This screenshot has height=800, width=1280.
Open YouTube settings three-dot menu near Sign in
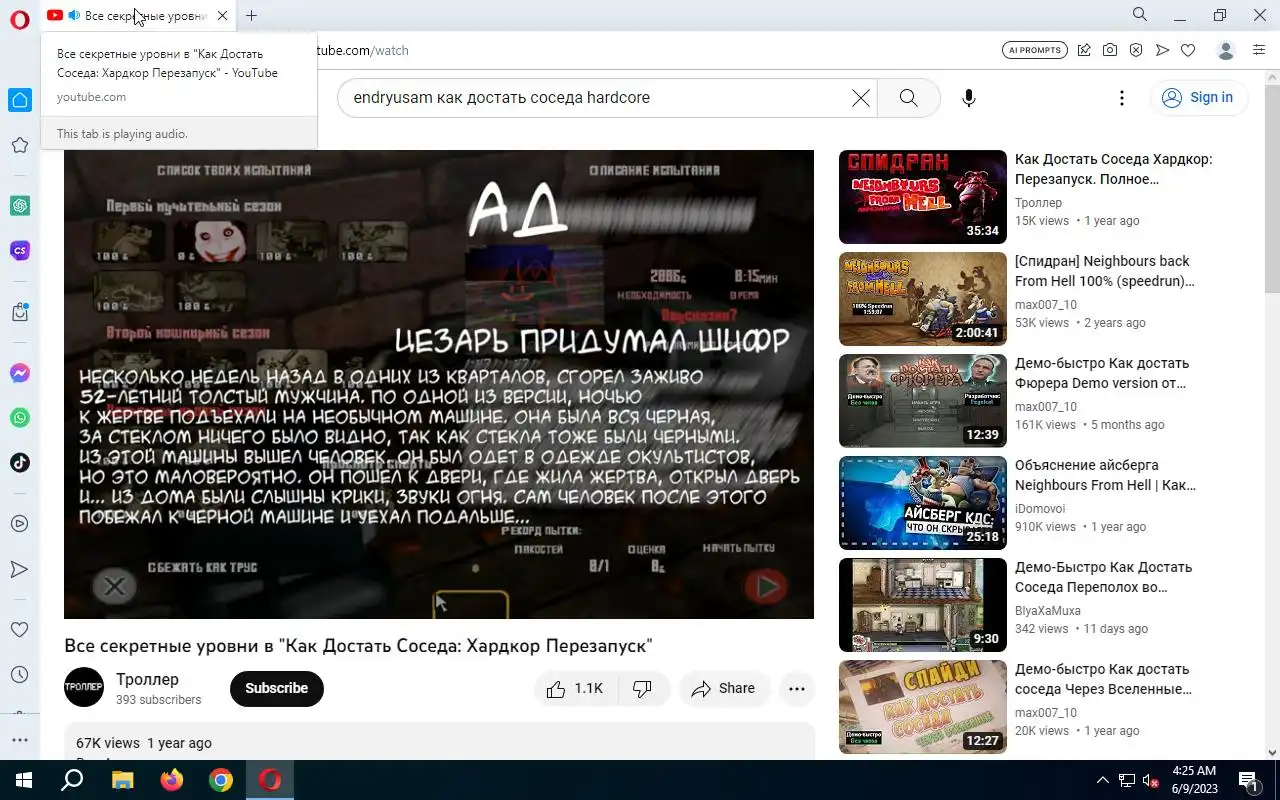pos(1122,98)
